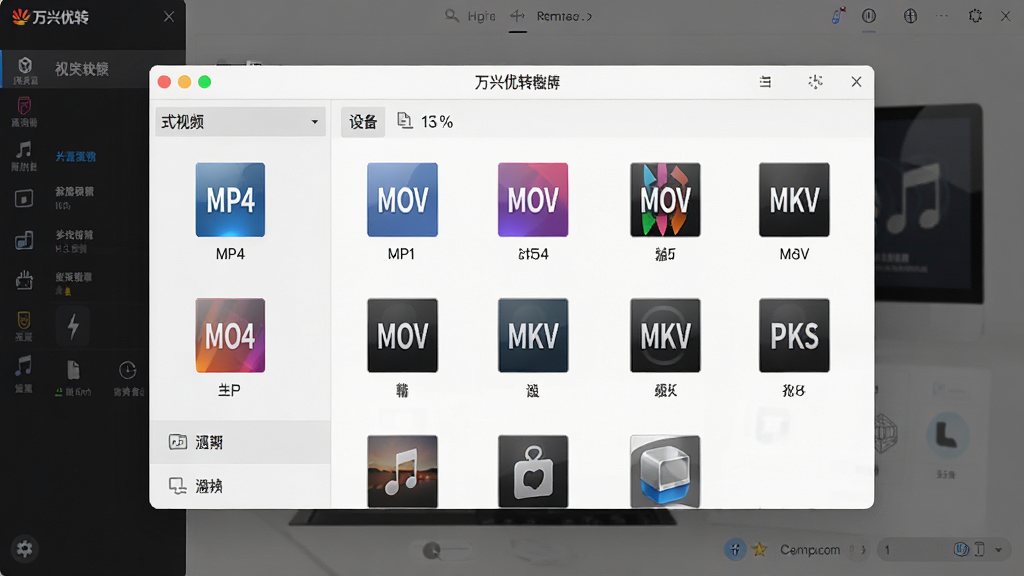Screen dimensions: 1024x576
Task: Click the document icon beside 13%
Action: pyautogui.click(x=405, y=121)
